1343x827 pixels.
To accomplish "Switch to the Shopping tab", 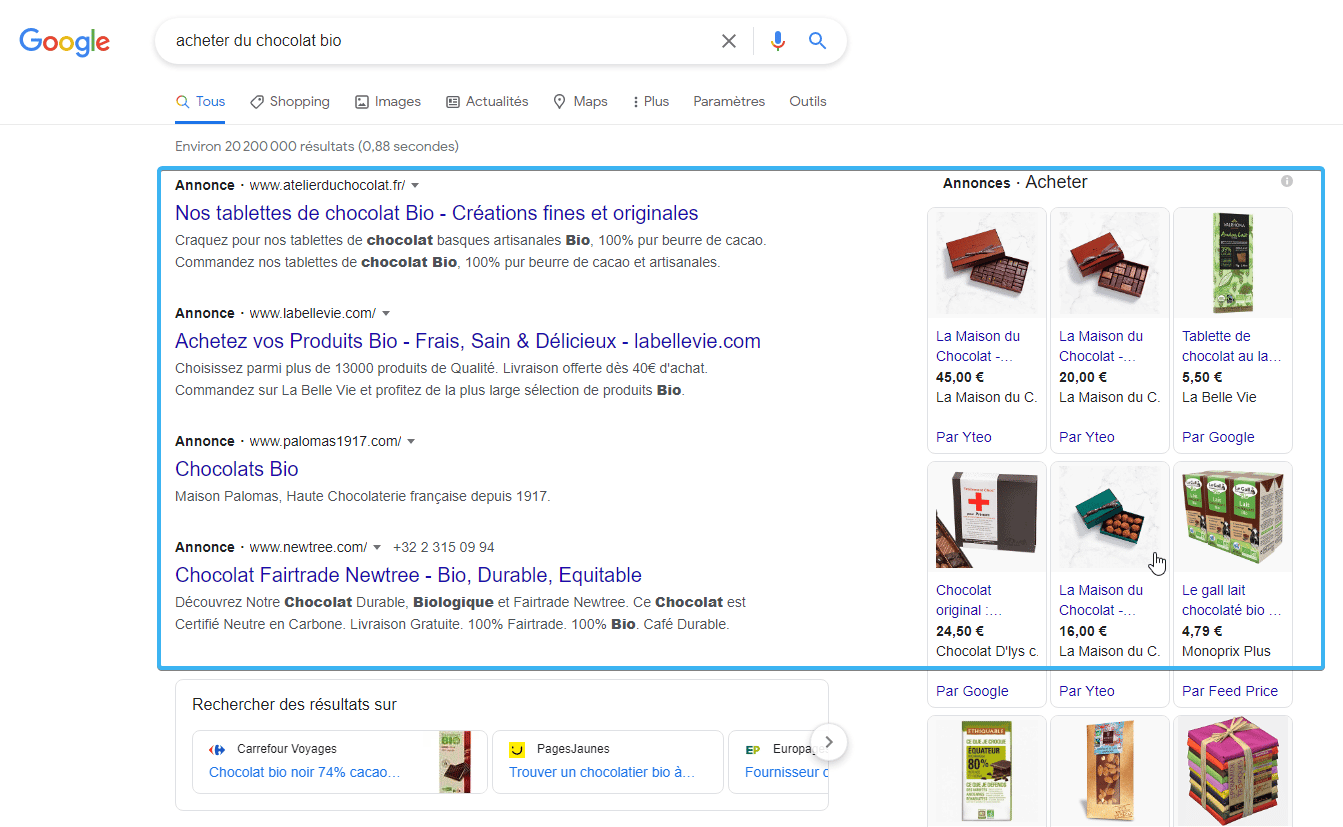I will coord(290,101).
